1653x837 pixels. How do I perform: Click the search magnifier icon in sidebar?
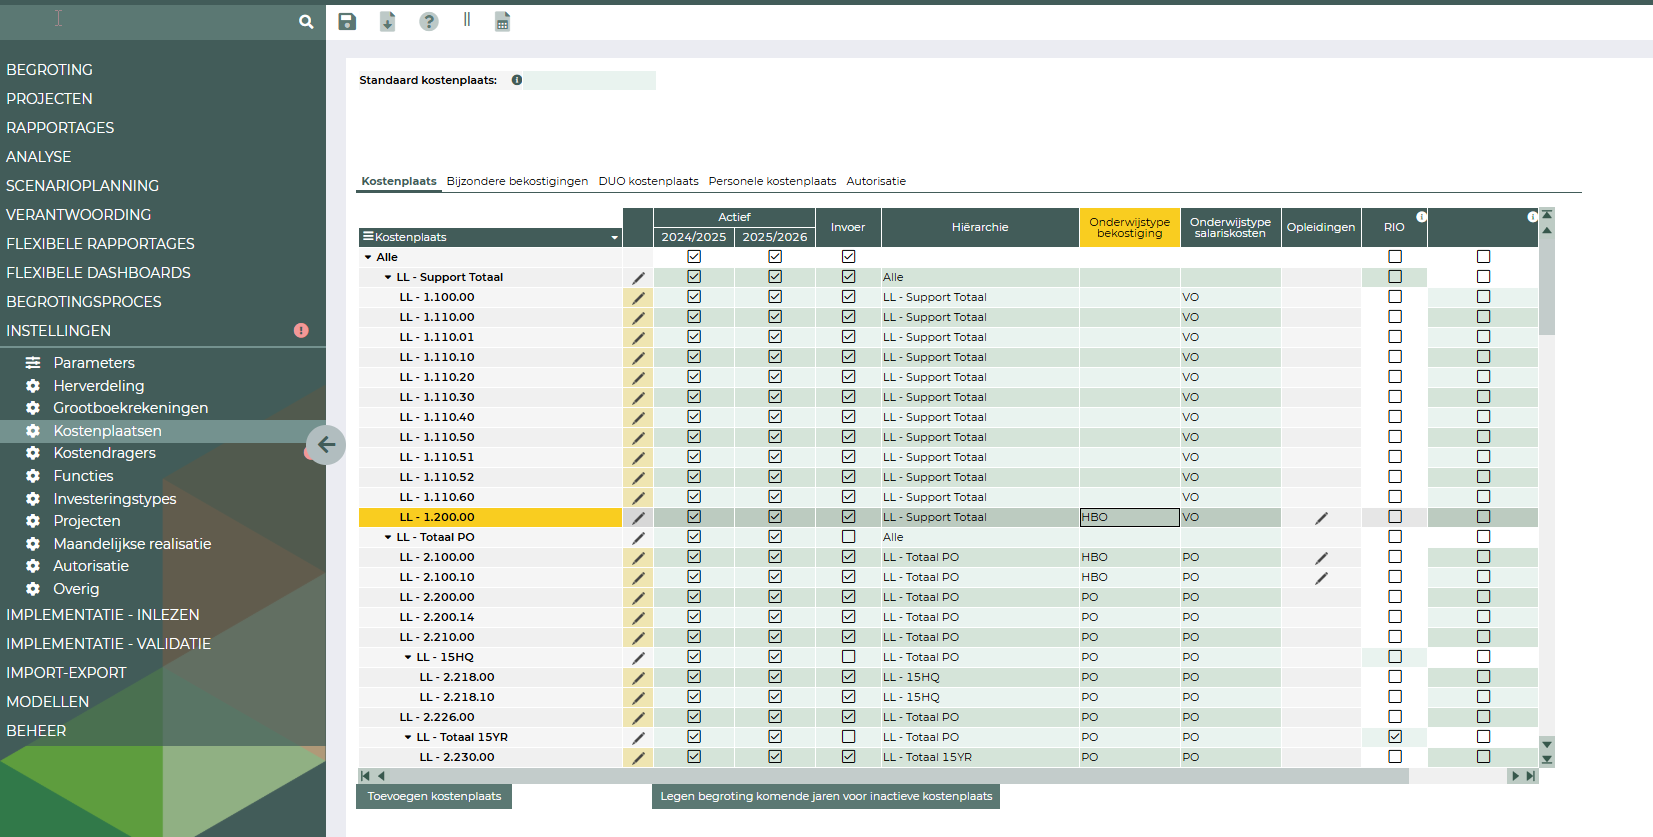pos(306,21)
